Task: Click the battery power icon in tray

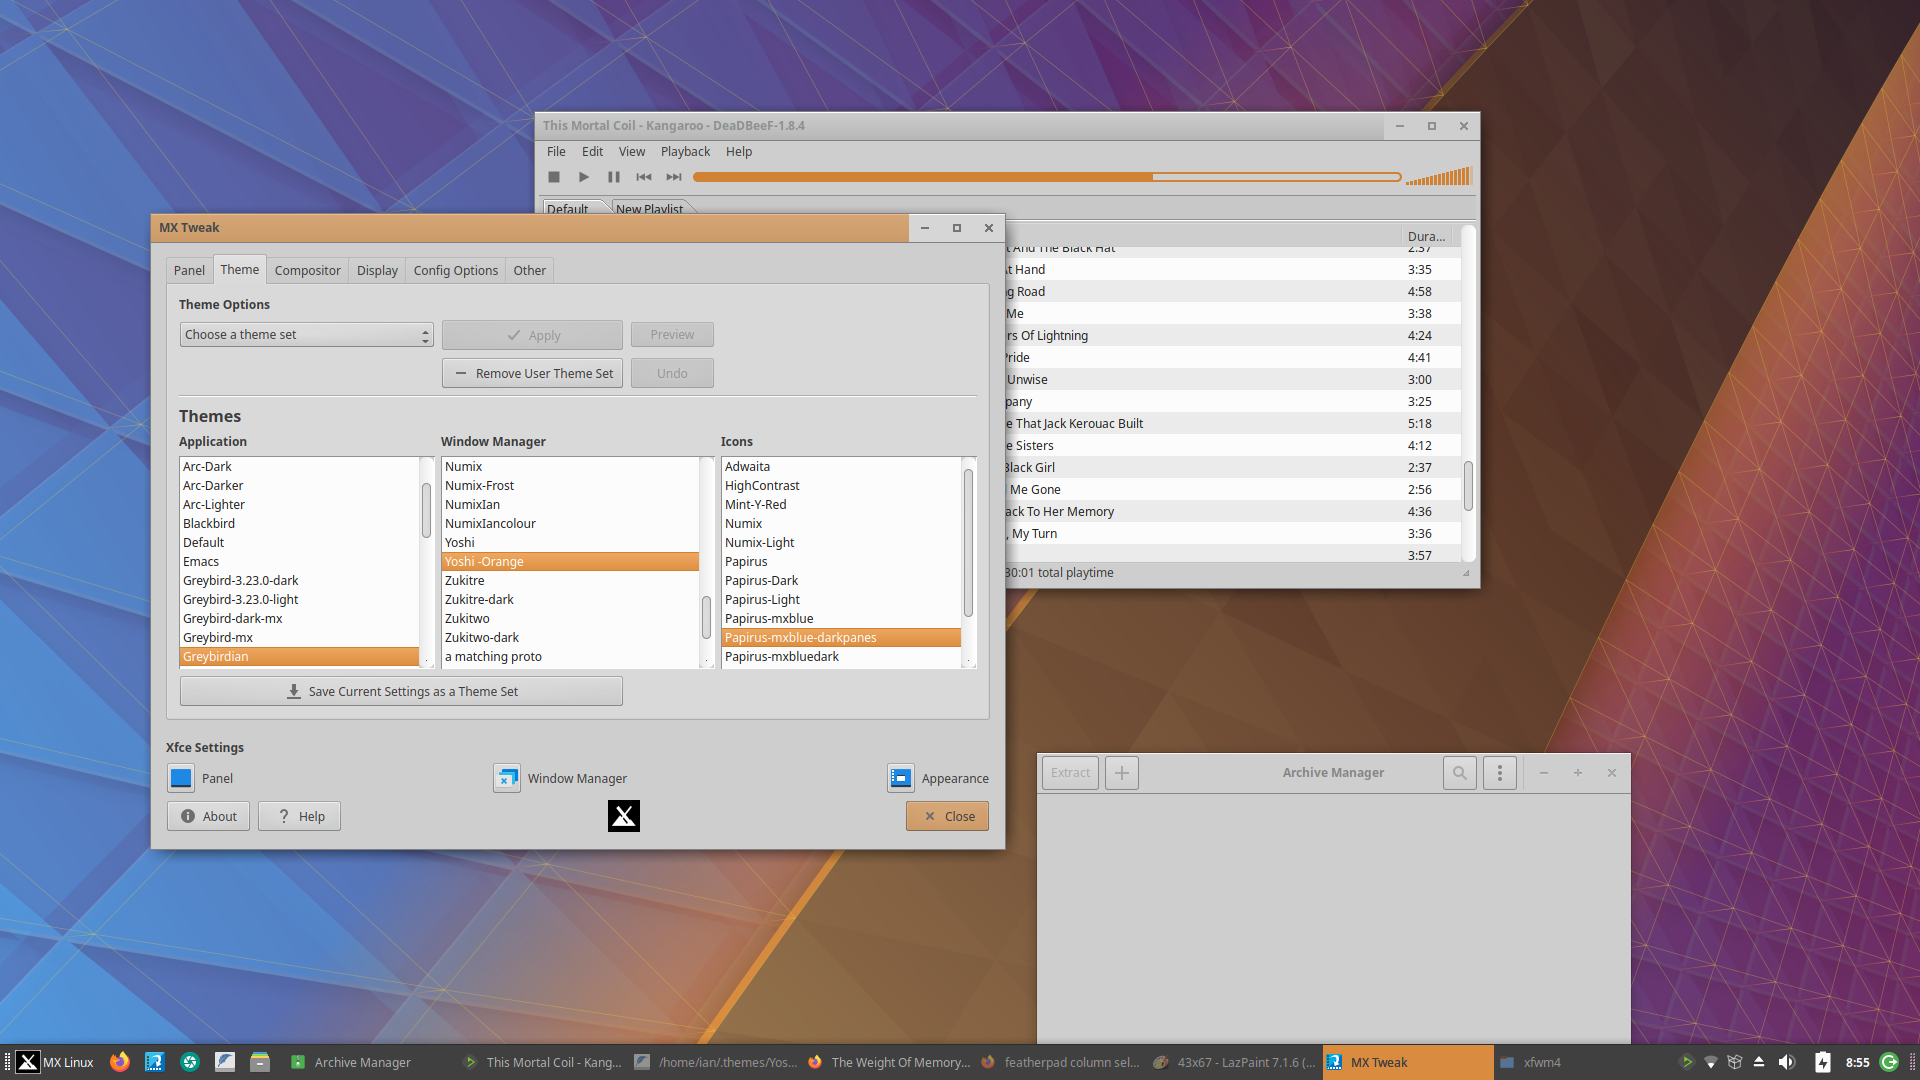Action: pyautogui.click(x=1823, y=1062)
